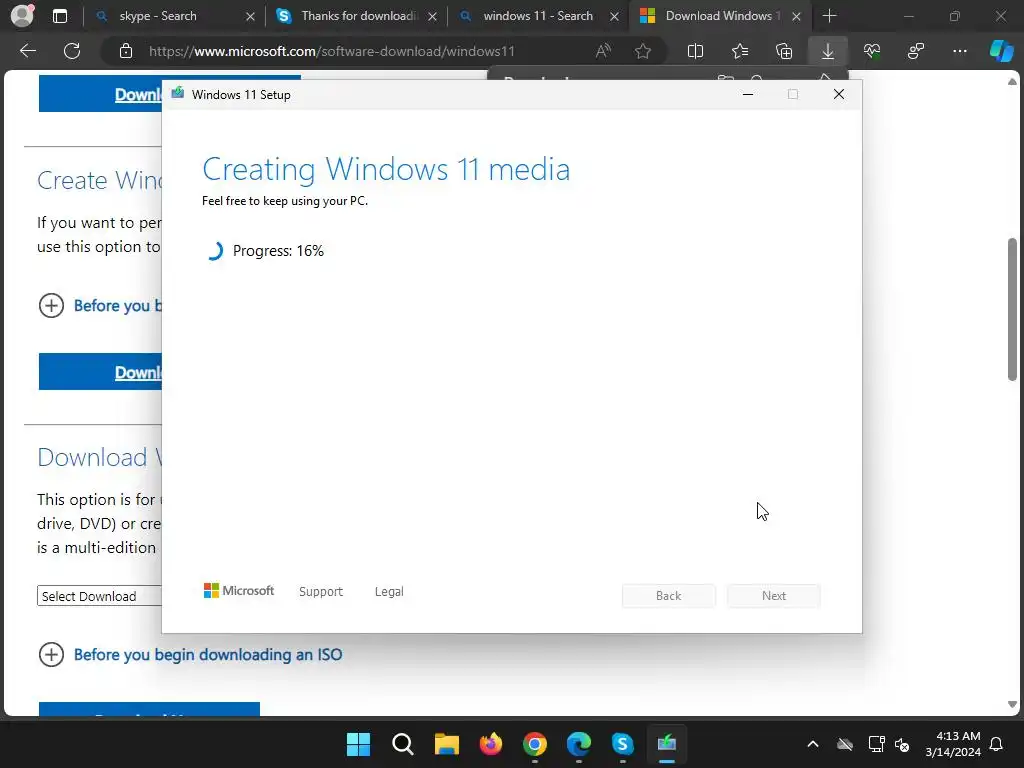Close the 'skype - Search' tab
This screenshot has width=1024, height=768.
[x=250, y=16]
